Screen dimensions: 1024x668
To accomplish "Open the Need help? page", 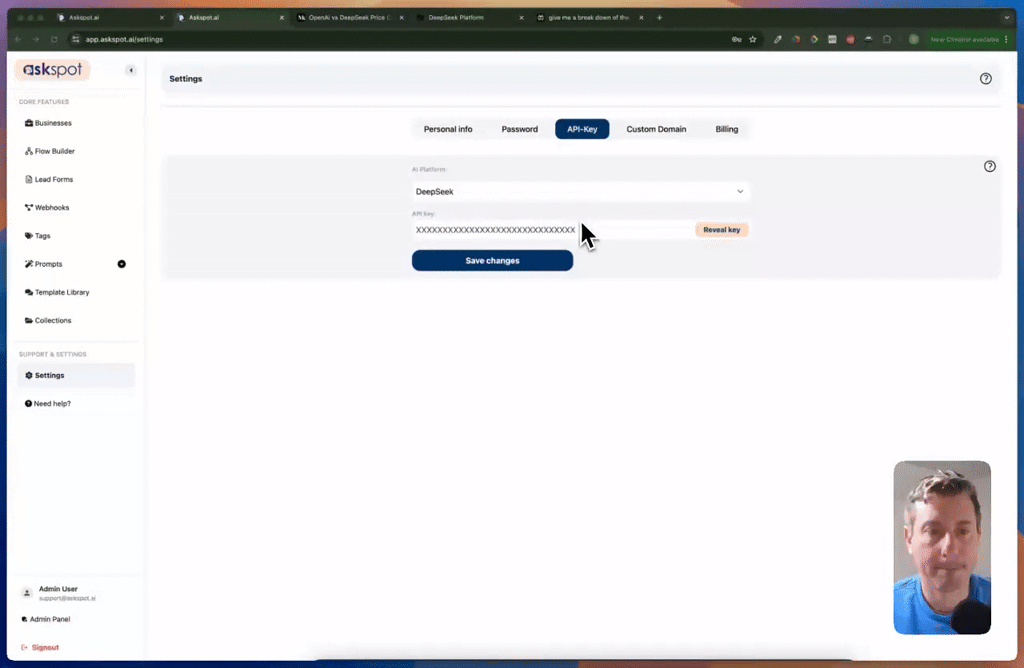I will [x=48, y=404].
